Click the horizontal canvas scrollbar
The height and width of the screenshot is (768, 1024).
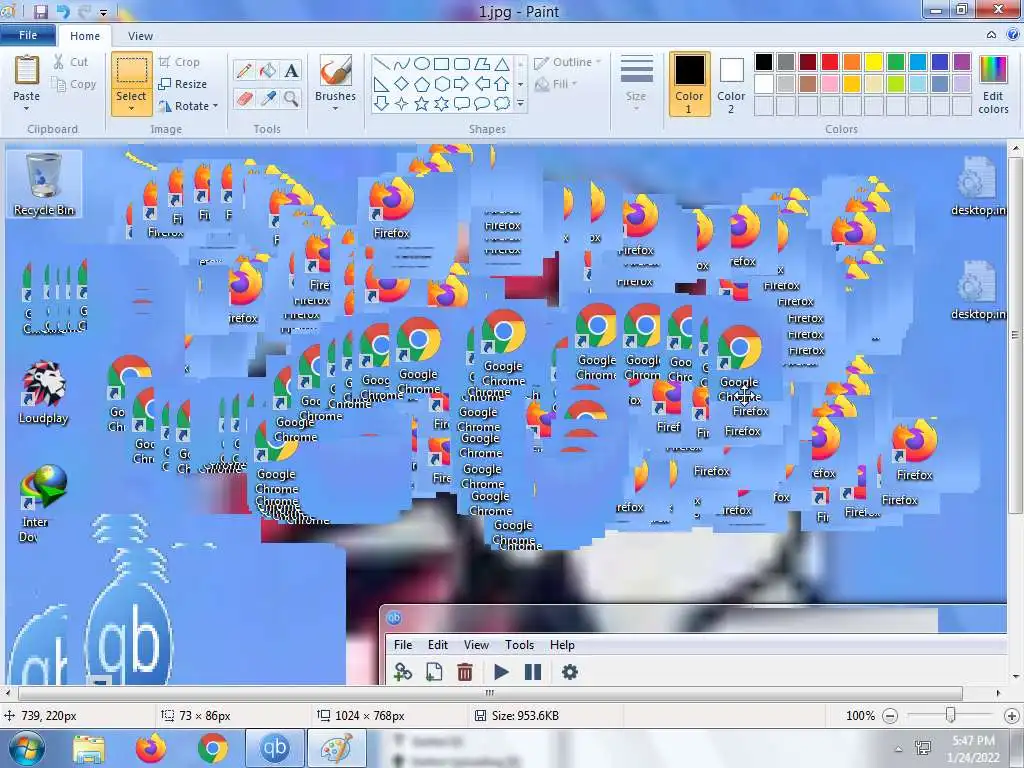click(x=490, y=693)
